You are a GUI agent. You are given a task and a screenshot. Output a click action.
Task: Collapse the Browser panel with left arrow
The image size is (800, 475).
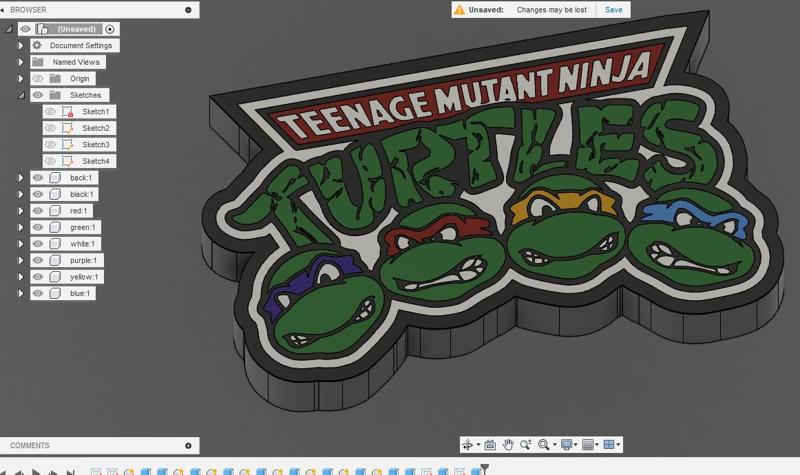coord(3,10)
